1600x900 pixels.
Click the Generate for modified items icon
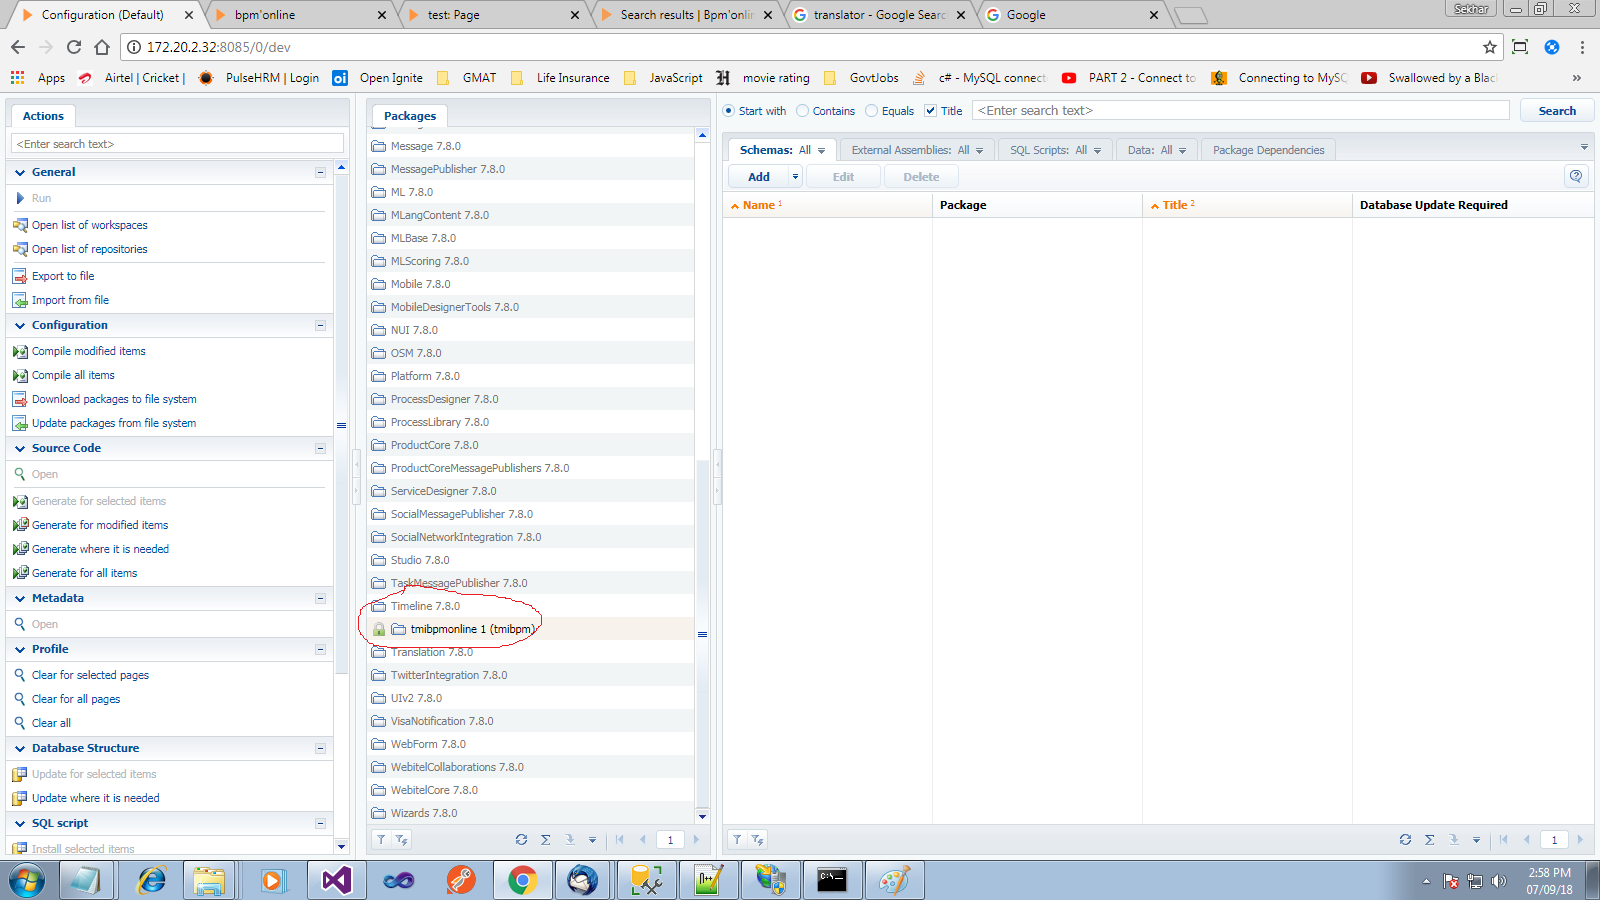20,525
